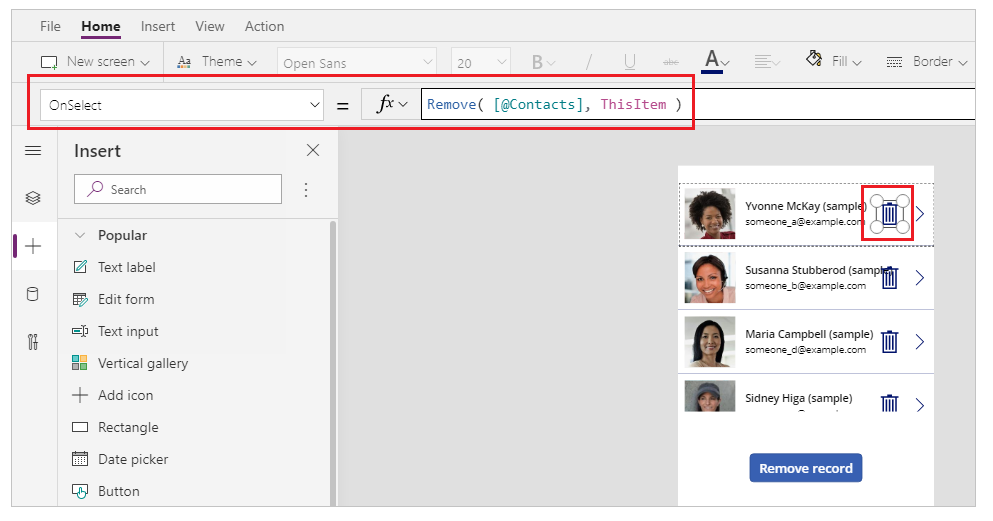Click the Remove record button
The image size is (993, 521).
tap(806, 468)
